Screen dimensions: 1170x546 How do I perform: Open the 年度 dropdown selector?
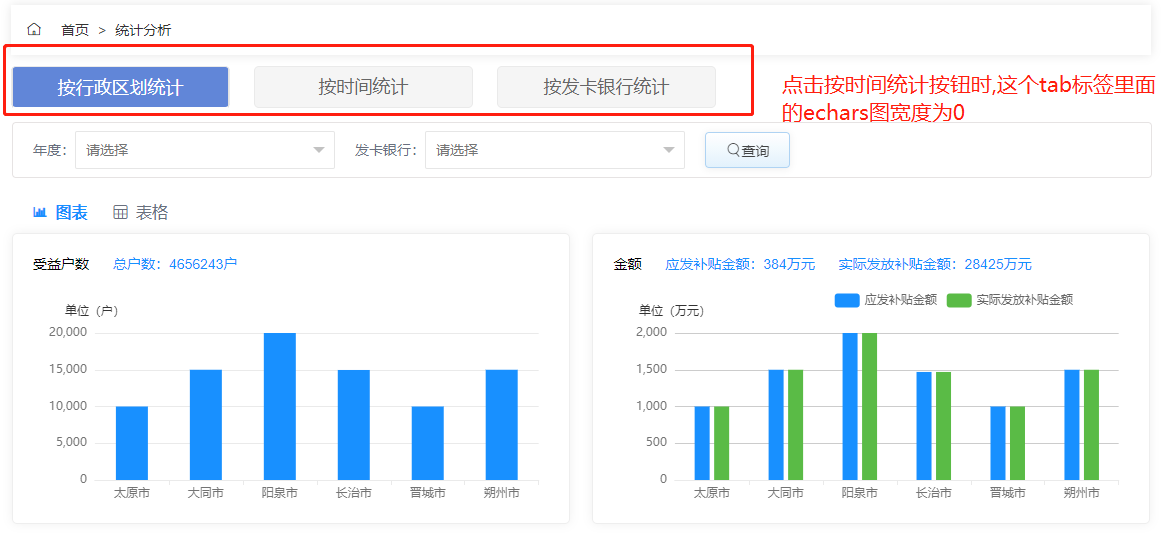coord(204,150)
